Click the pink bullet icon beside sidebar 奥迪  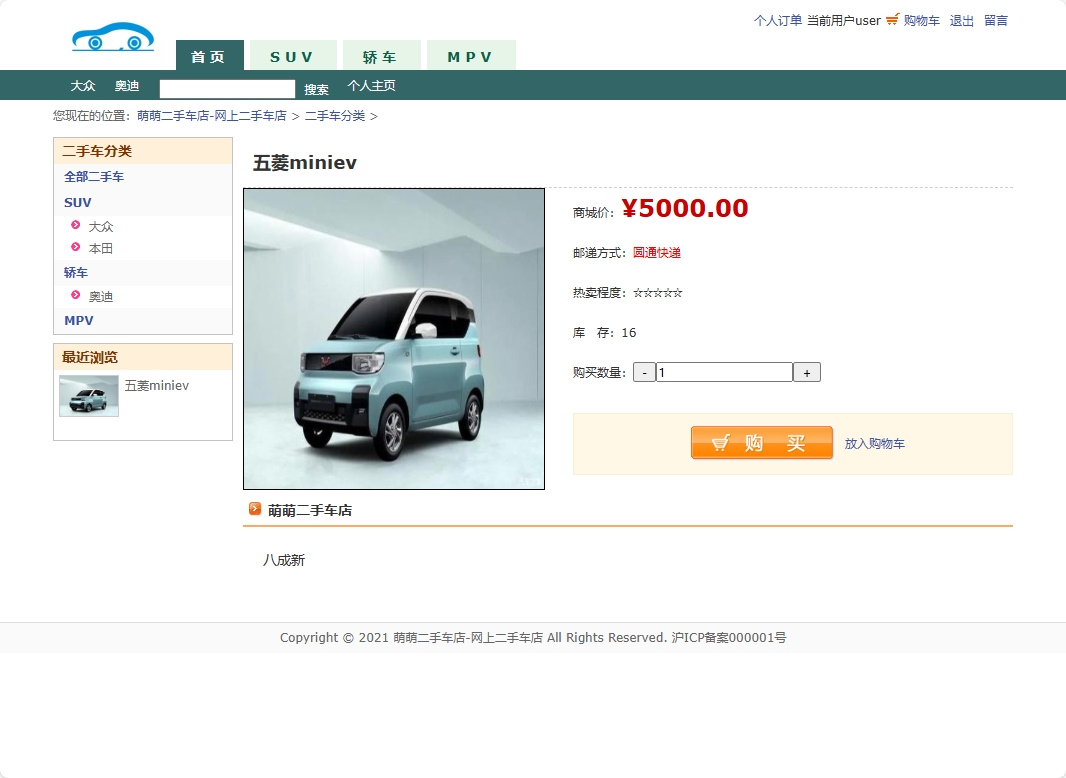tap(75, 295)
